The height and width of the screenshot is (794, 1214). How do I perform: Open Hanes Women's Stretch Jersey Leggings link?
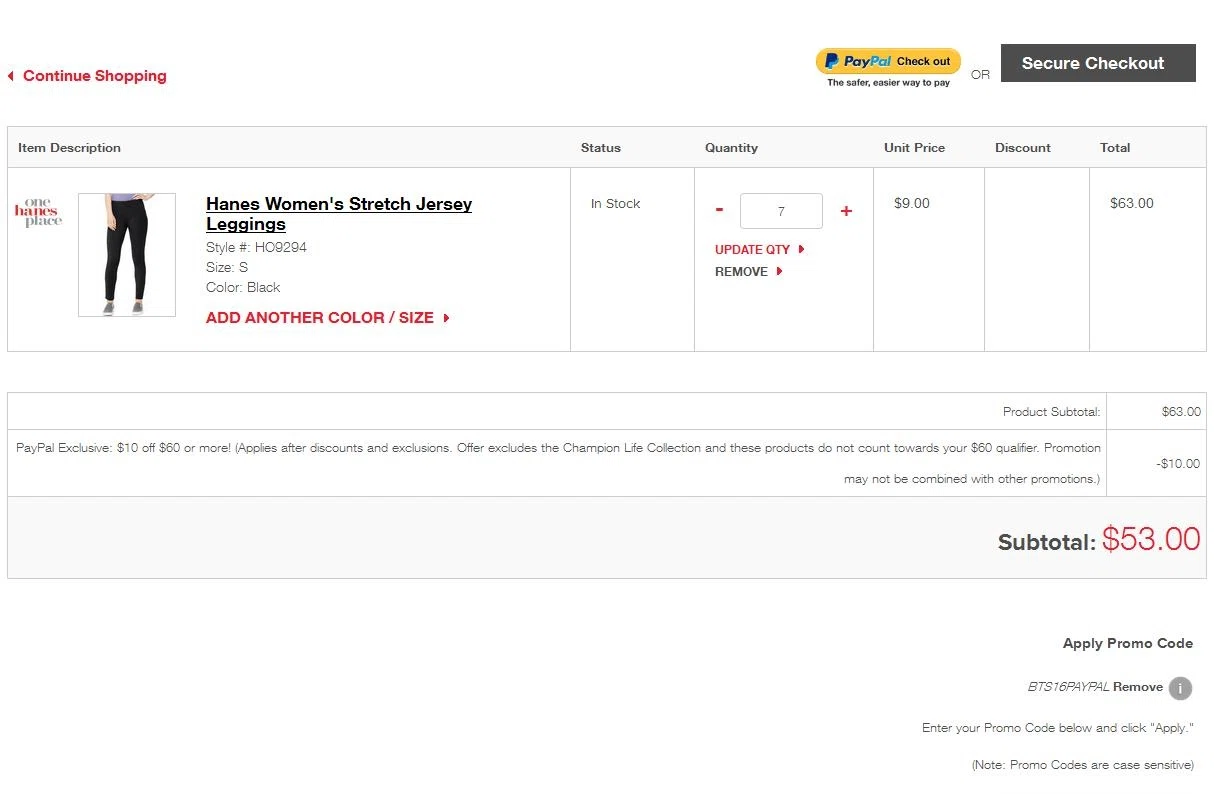point(339,214)
